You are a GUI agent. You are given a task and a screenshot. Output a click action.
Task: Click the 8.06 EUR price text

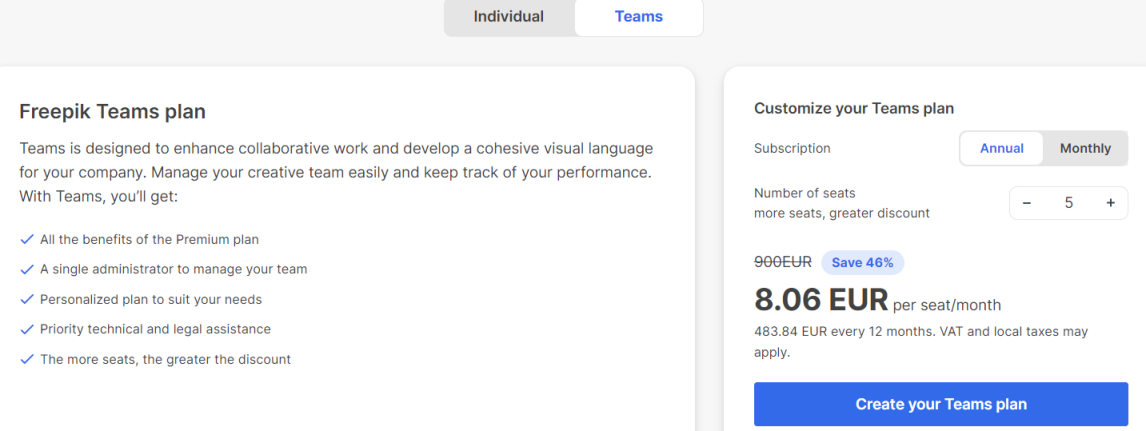click(820, 299)
